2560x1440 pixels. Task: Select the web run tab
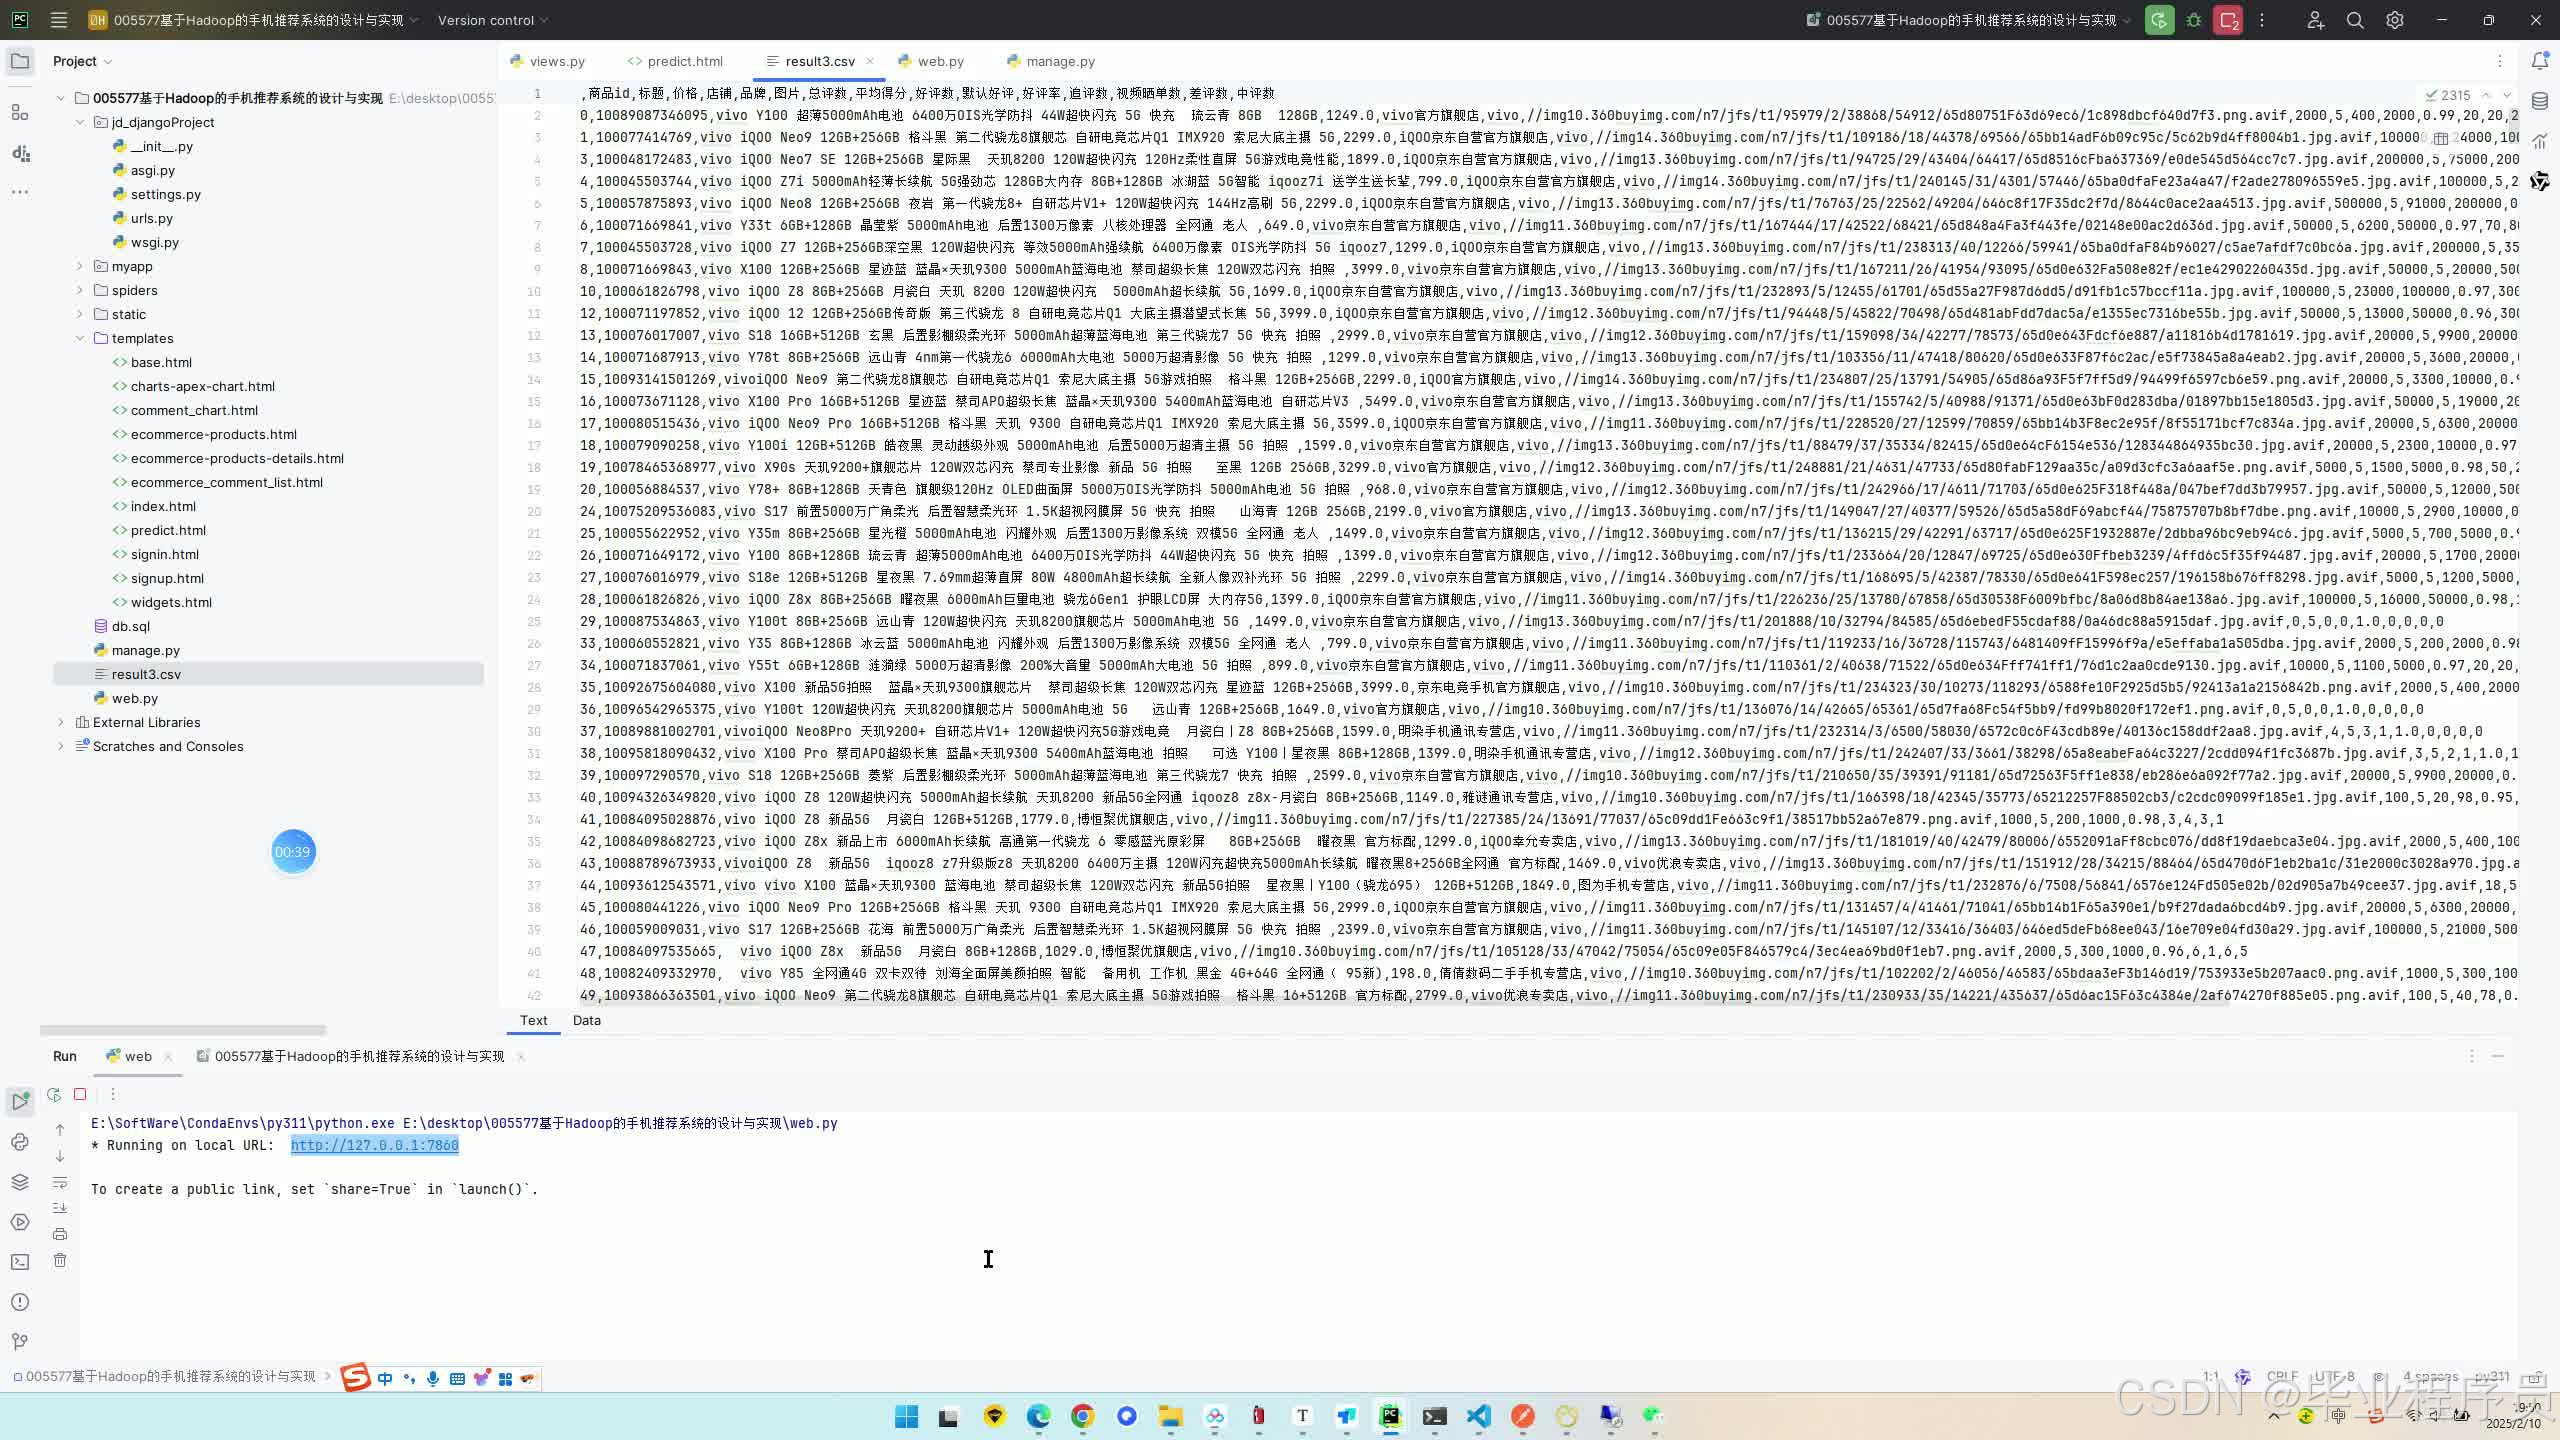coord(138,1056)
